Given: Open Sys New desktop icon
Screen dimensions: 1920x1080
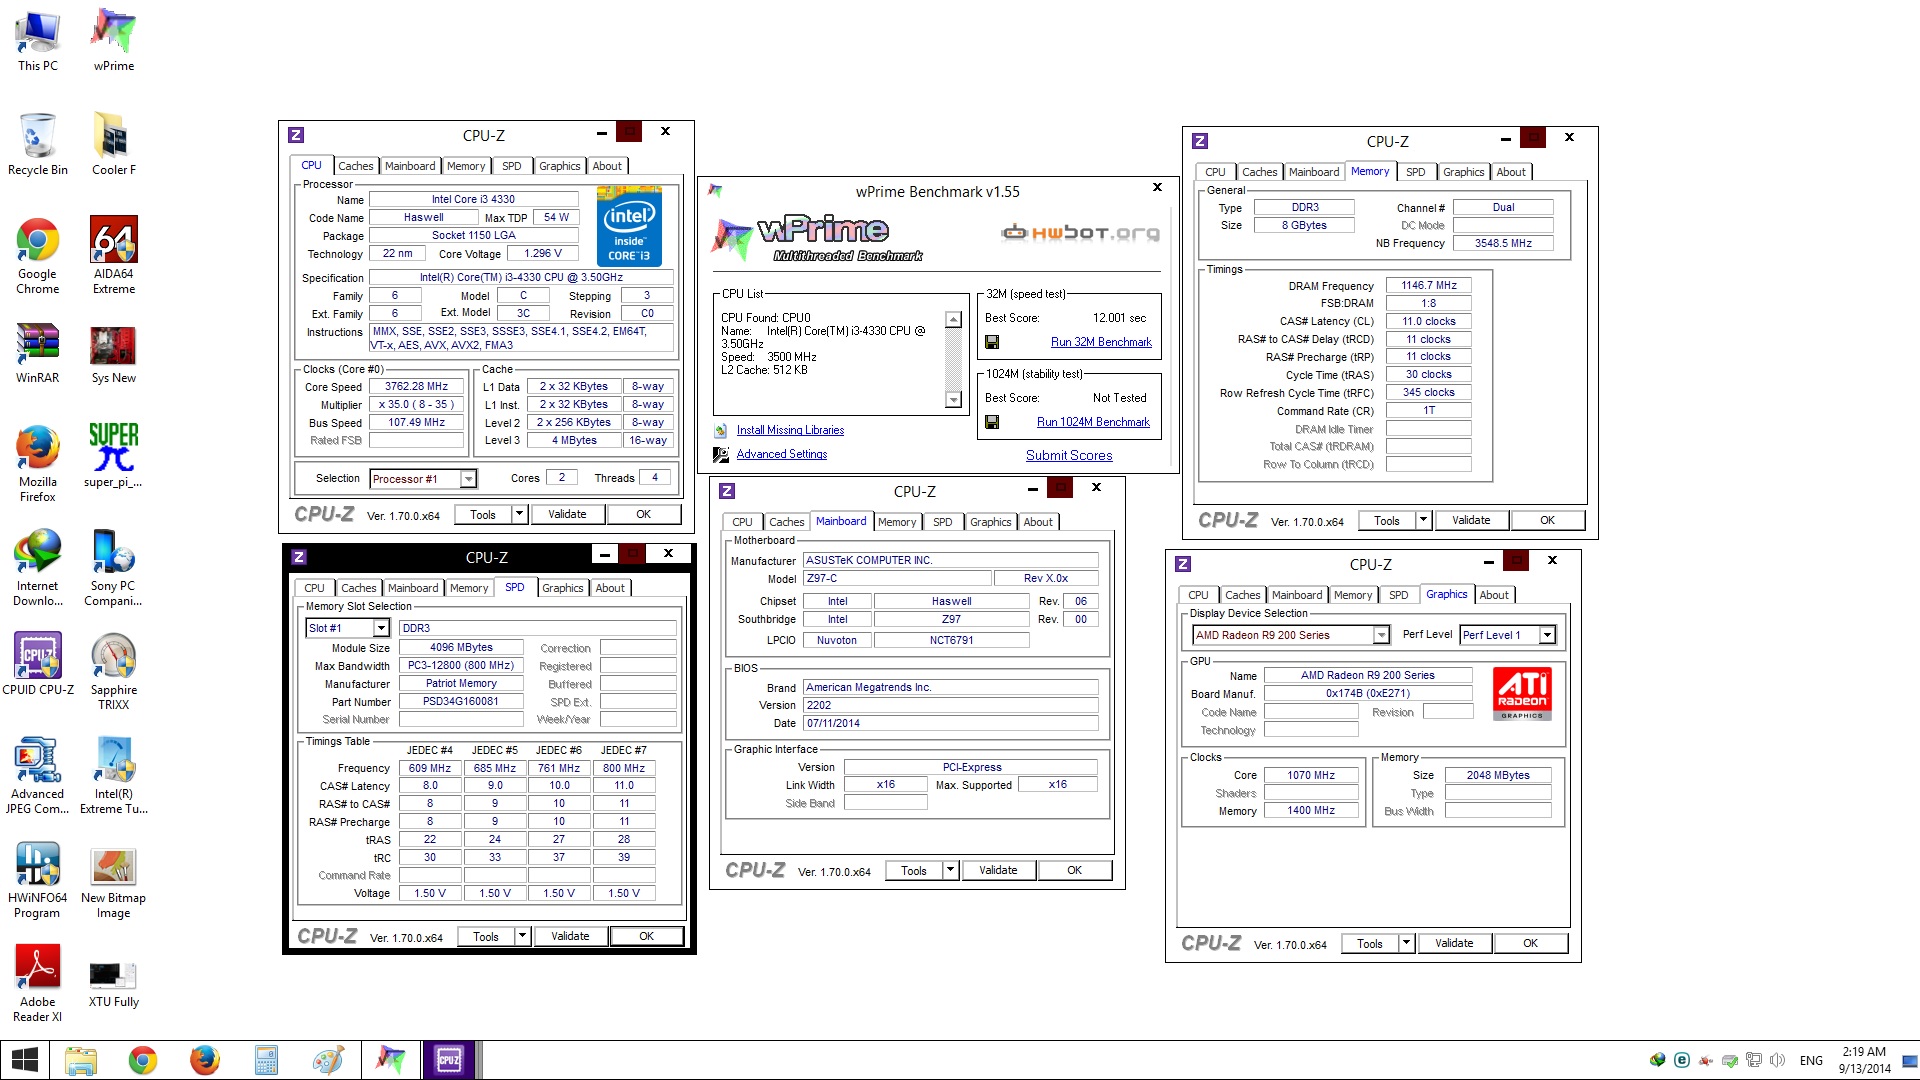Looking at the screenshot, I should point(114,353).
